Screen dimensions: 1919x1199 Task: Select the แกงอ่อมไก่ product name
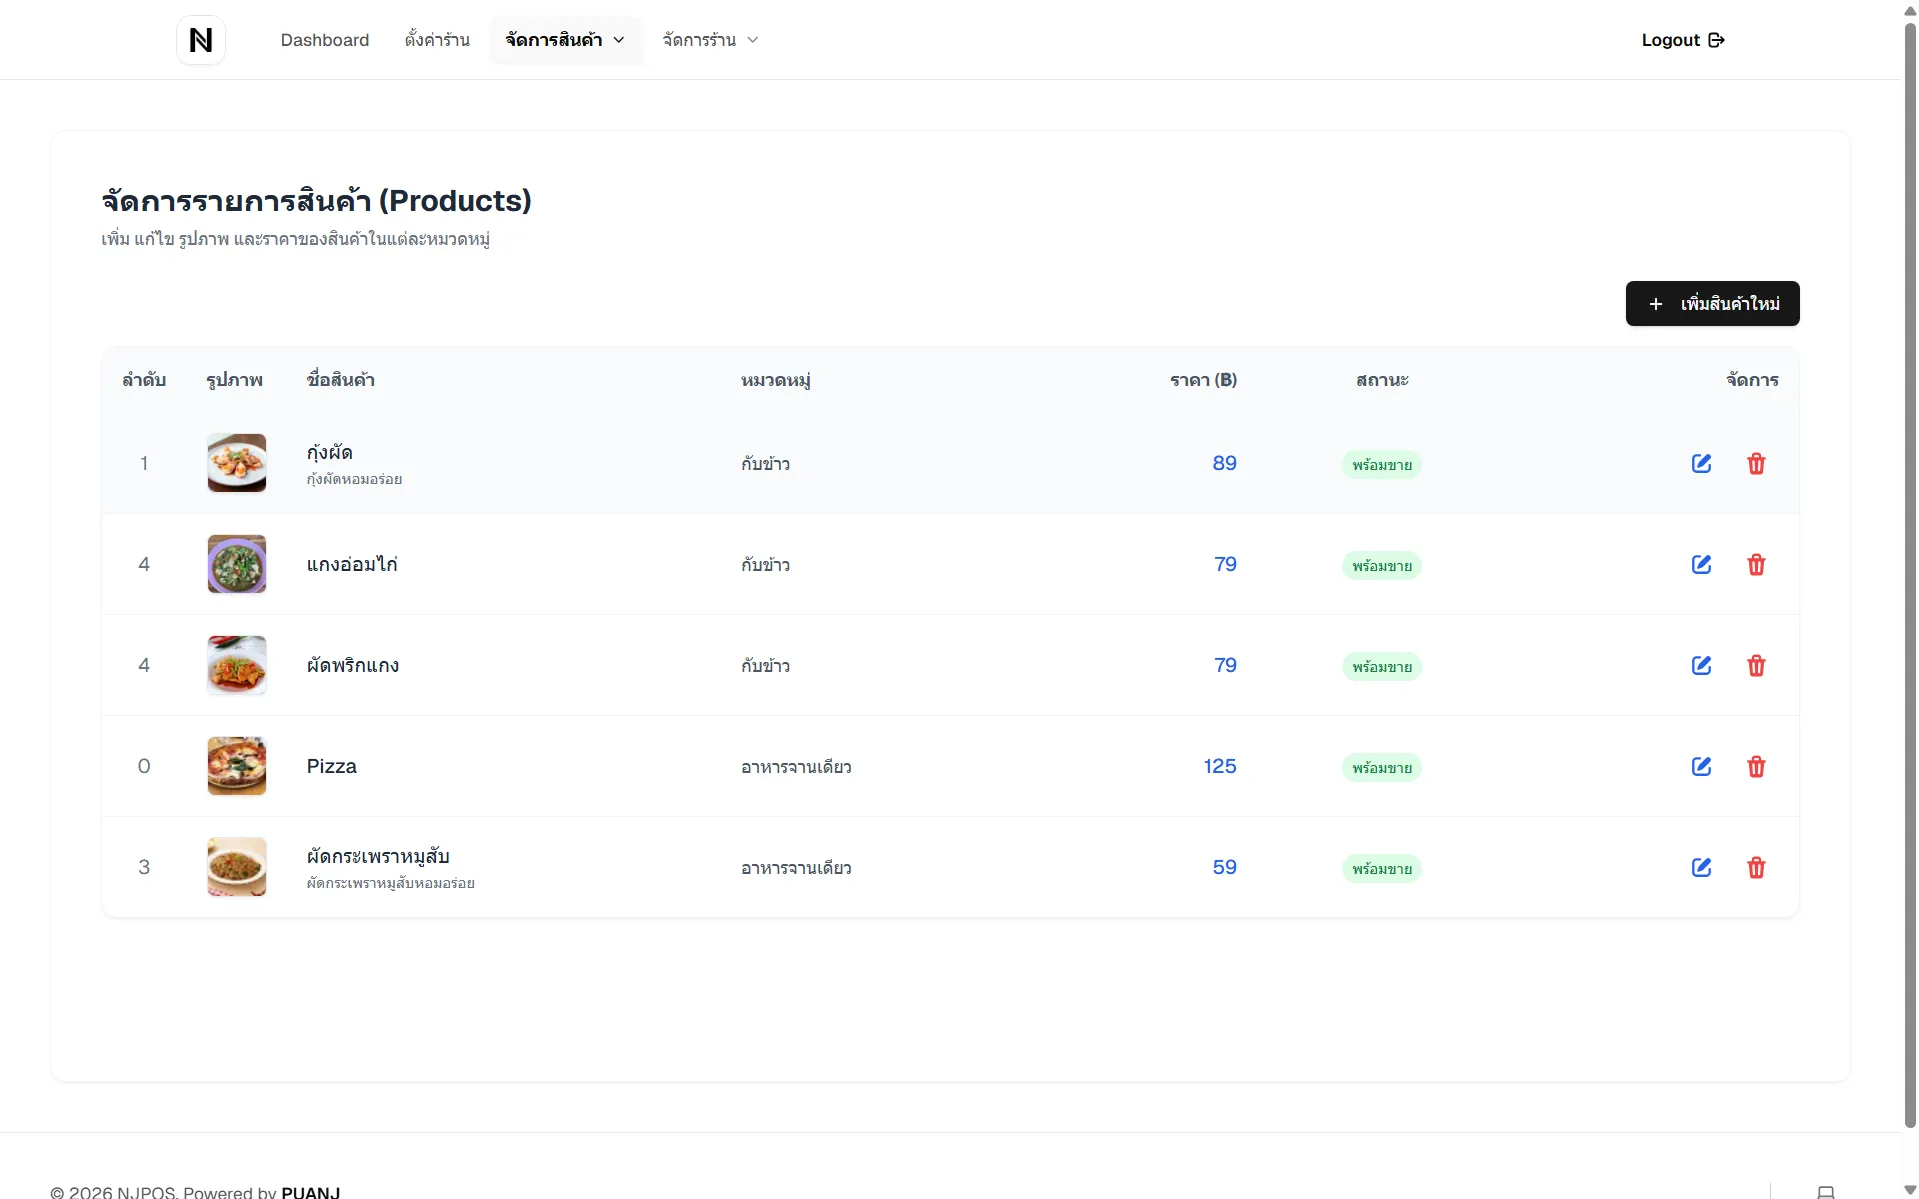click(352, 564)
